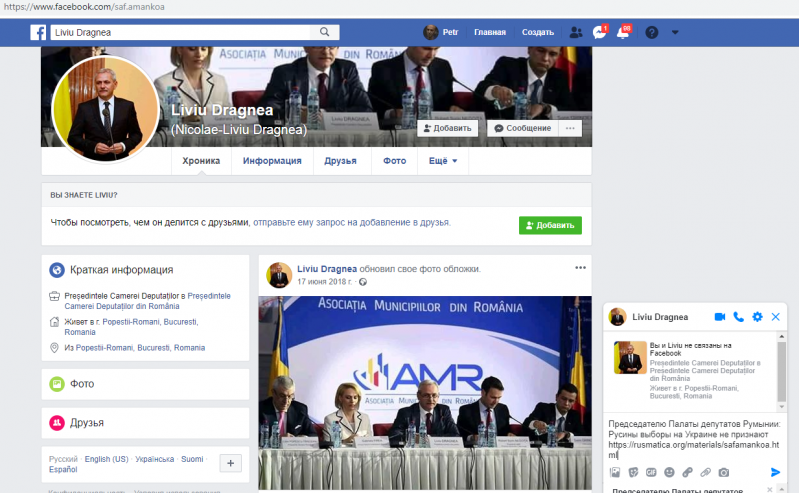Click camera icon in chat toolbar
The height and width of the screenshot is (493, 799).
pos(724,473)
